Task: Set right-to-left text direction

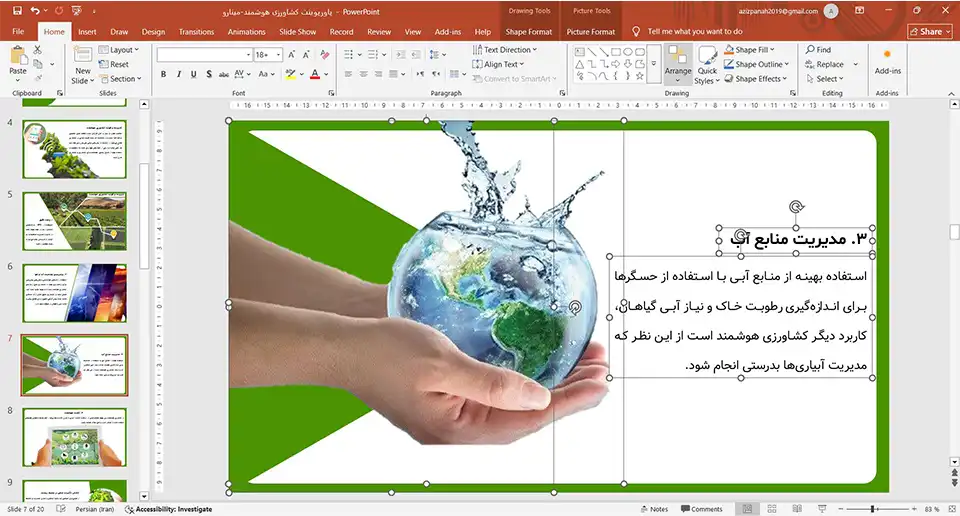Action: click(x=435, y=74)
